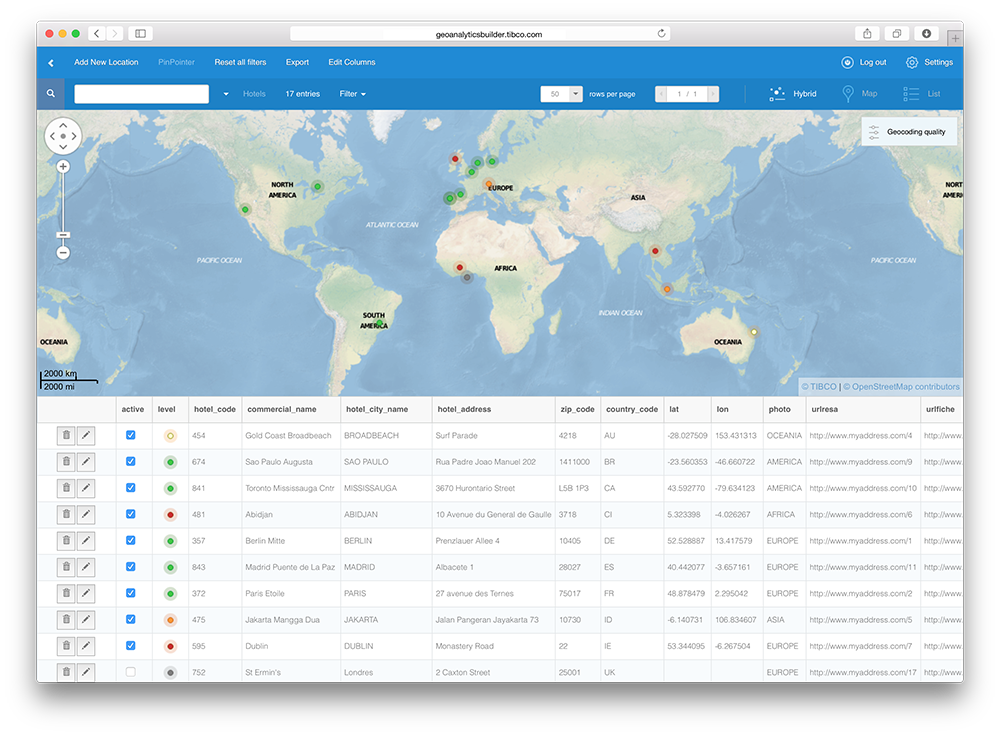Click Add New Location
The height and width of the screenshot is (735, 1000).
[x=106, y=62]
